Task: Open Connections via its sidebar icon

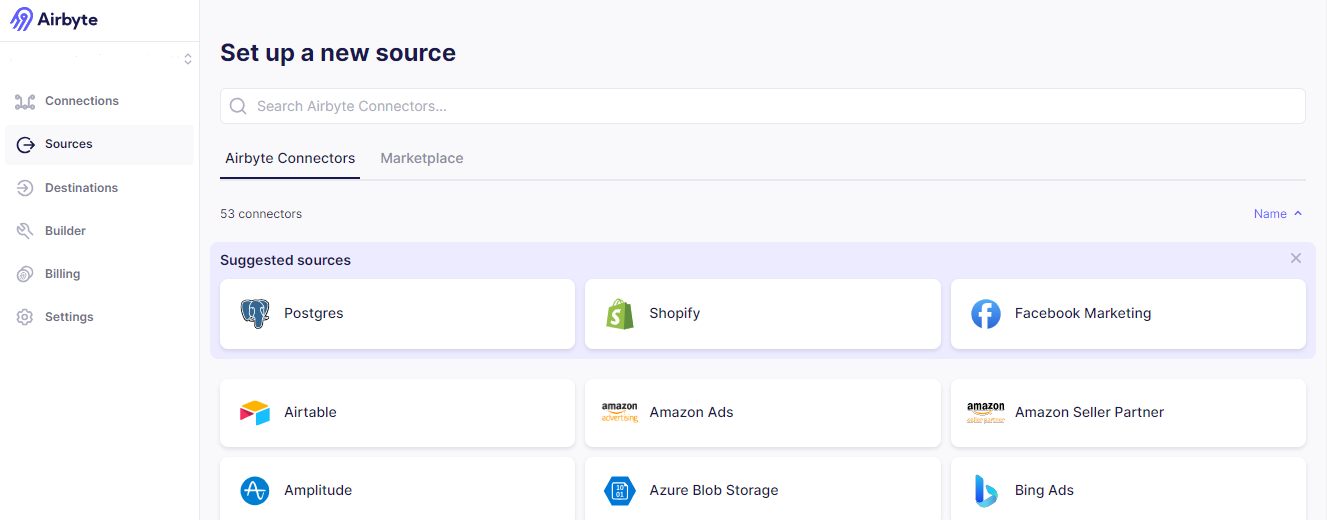Action: point(25,101)
